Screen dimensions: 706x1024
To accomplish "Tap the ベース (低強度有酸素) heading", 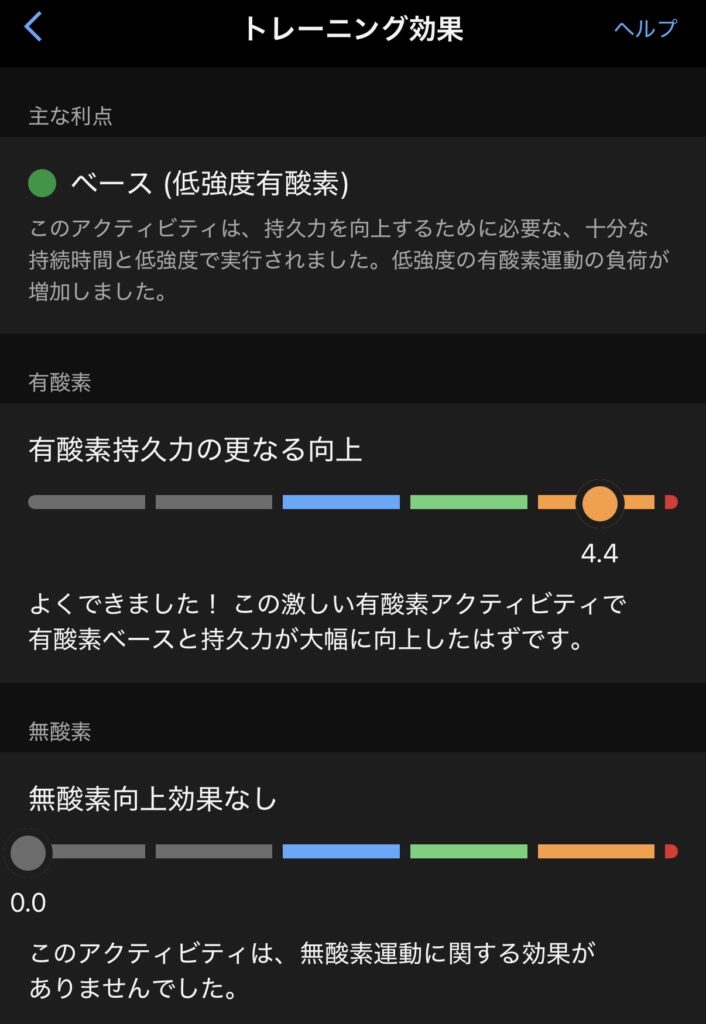I will click(209, 183).
